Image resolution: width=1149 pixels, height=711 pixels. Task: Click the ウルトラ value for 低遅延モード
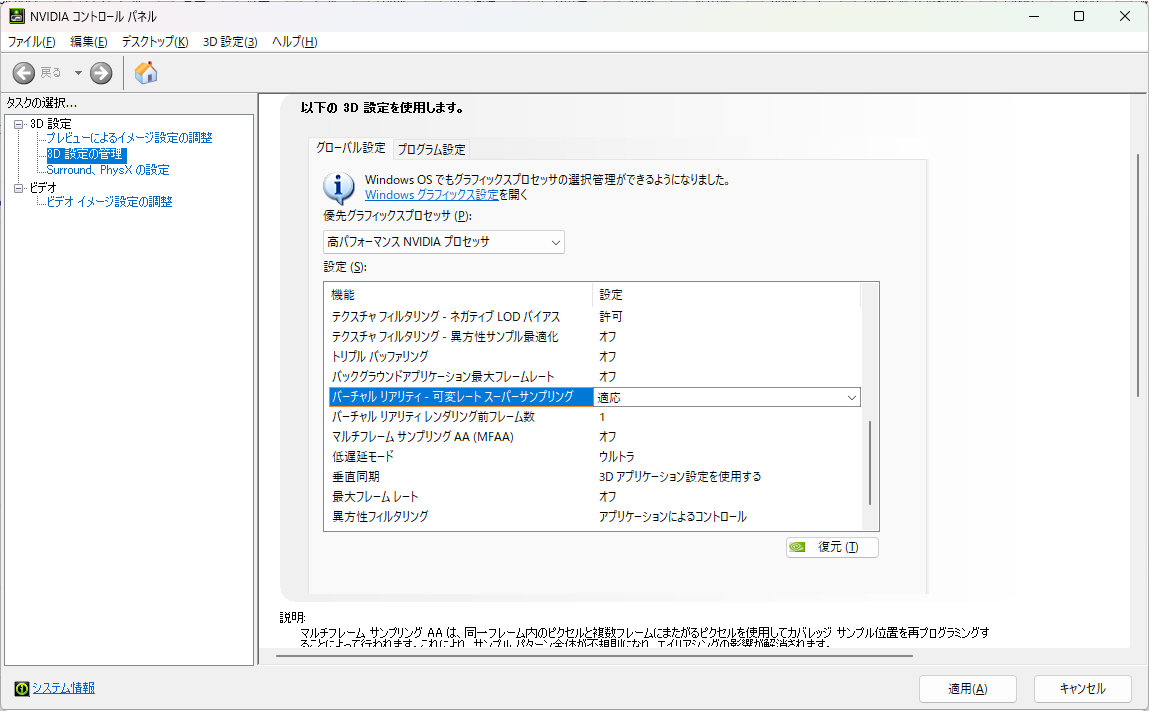point(616,457)
